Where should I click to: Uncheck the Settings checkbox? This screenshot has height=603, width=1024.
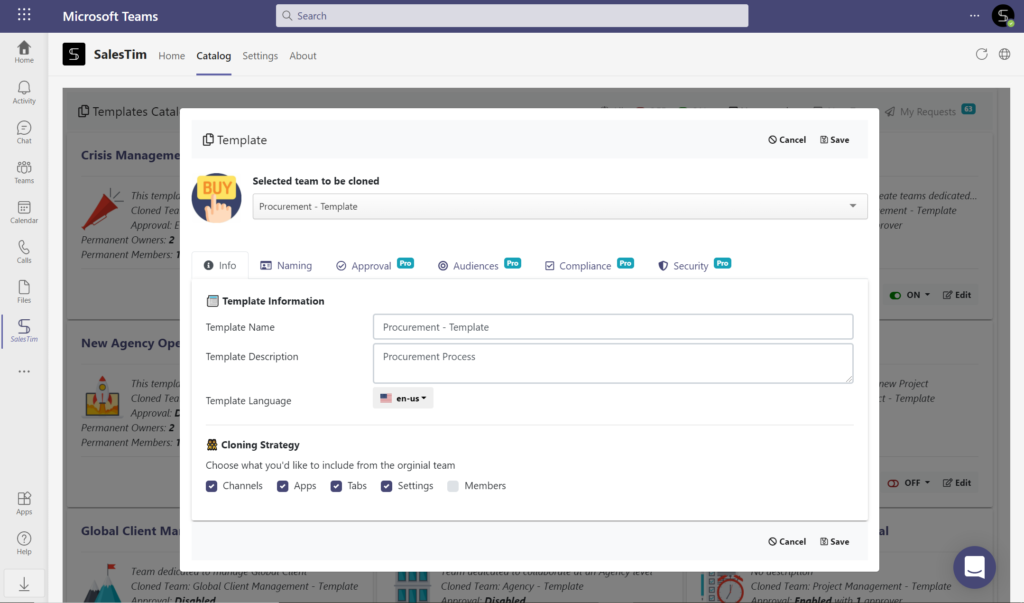pyautogui.click(x=387, y=486)
